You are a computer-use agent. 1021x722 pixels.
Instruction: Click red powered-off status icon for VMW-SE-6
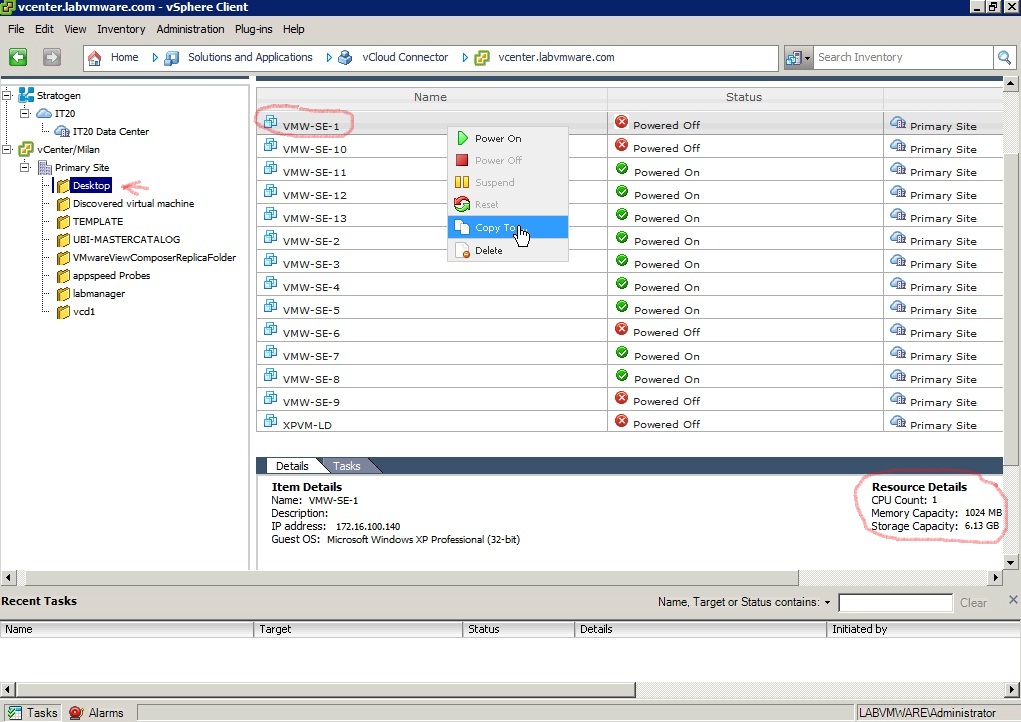622,329
